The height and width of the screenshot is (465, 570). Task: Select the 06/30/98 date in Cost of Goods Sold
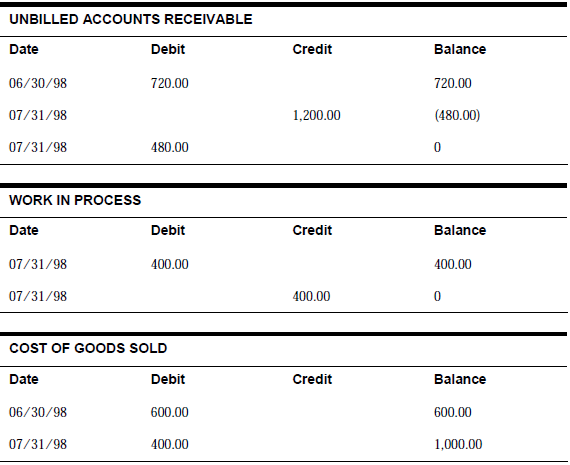click(38, 412)
